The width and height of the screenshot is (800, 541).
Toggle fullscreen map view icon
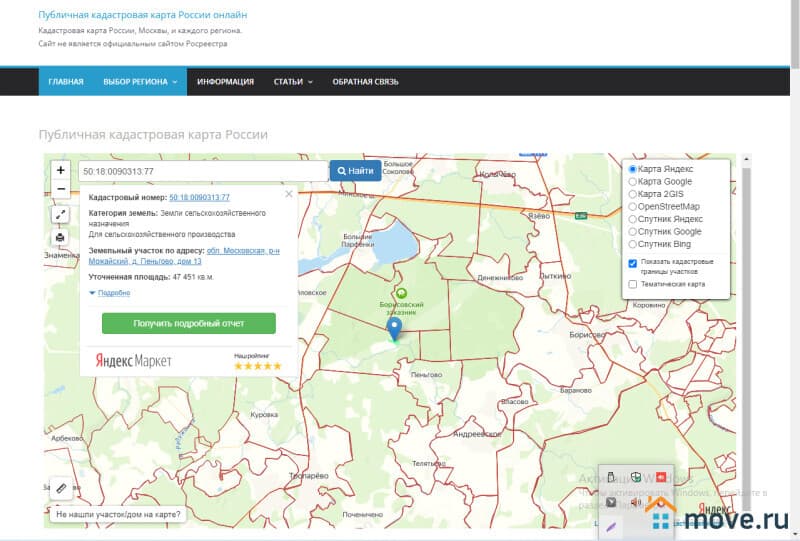(x=61, y=214)
